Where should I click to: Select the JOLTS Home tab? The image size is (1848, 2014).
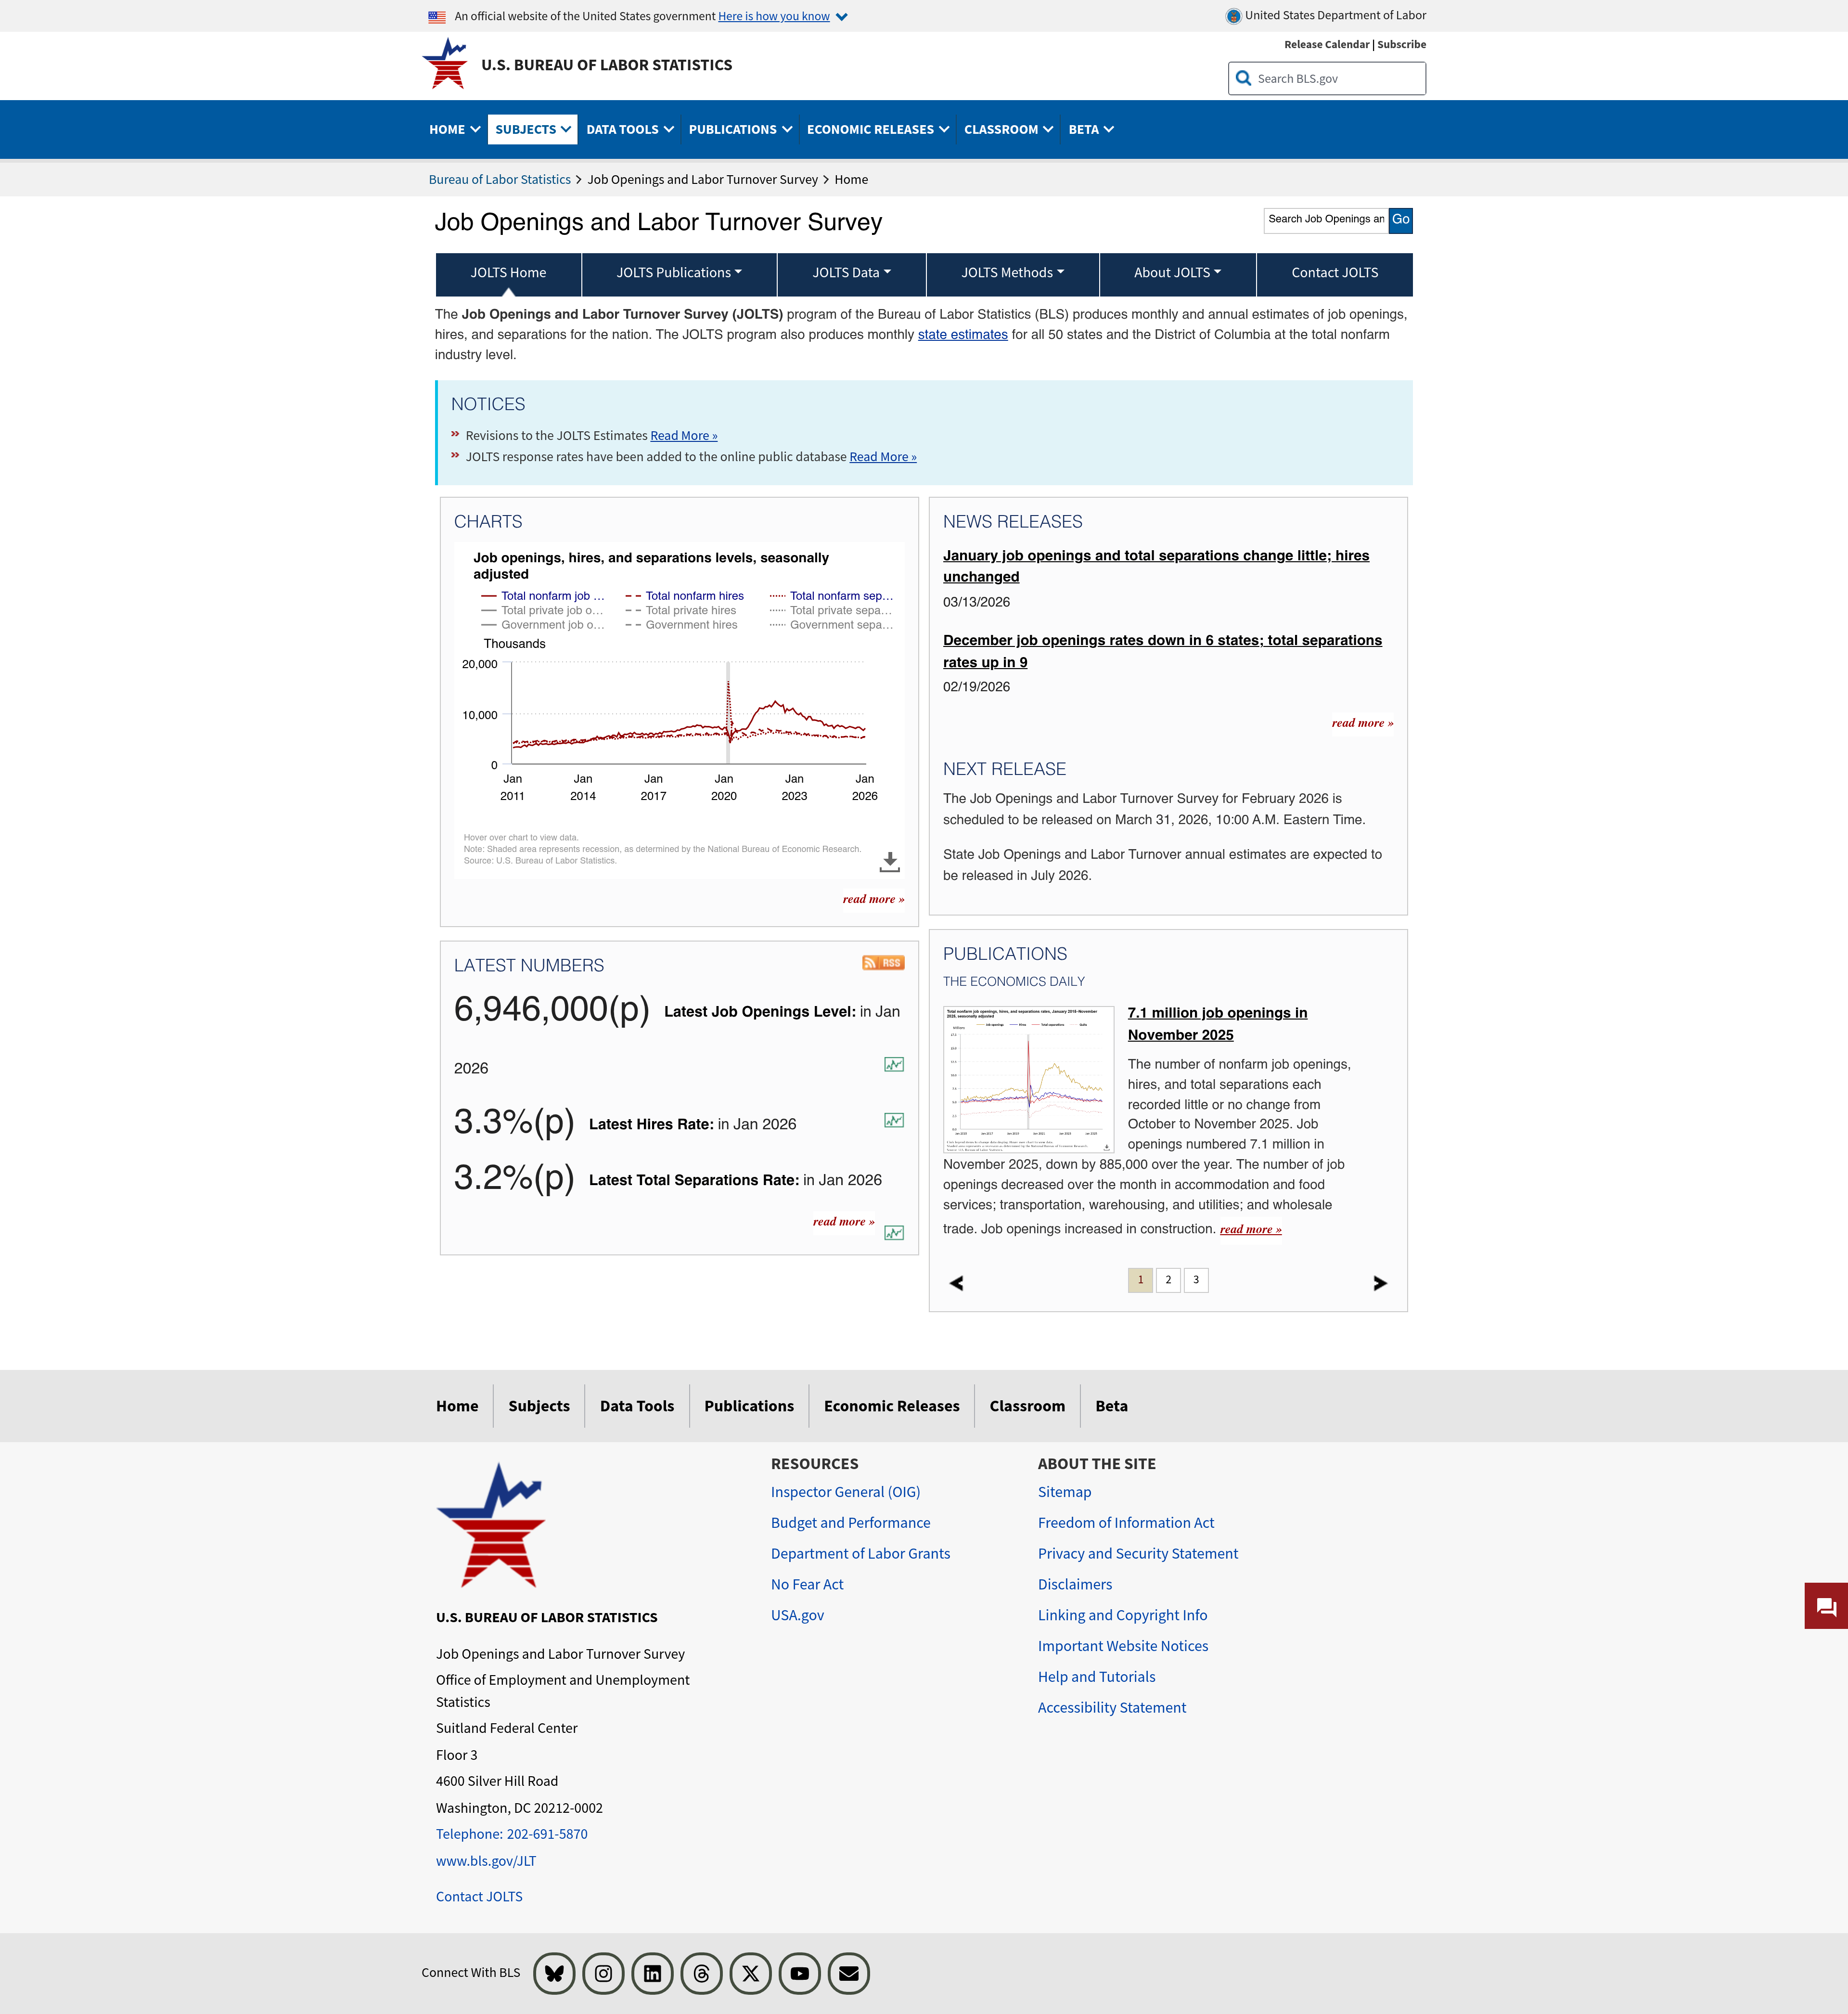pyautogui.click(x=508, y=273)
